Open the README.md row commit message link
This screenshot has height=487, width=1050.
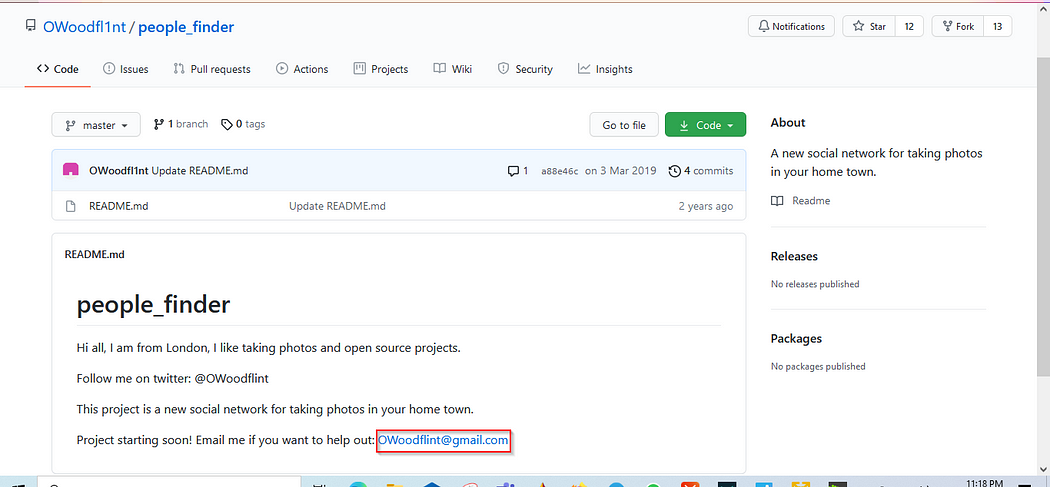coord(337,206)
